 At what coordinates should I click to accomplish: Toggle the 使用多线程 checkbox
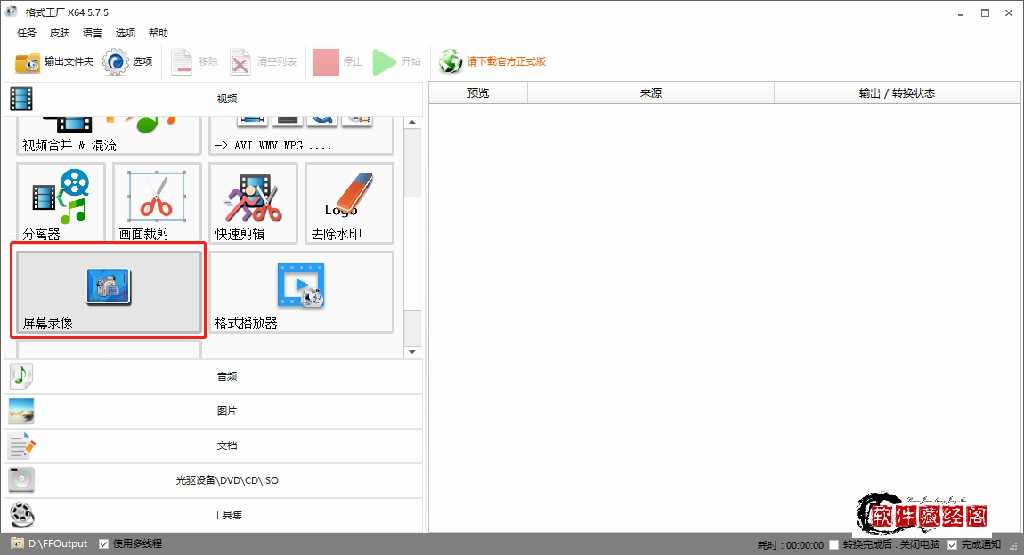pyautogui.click(x=104, y=544)
